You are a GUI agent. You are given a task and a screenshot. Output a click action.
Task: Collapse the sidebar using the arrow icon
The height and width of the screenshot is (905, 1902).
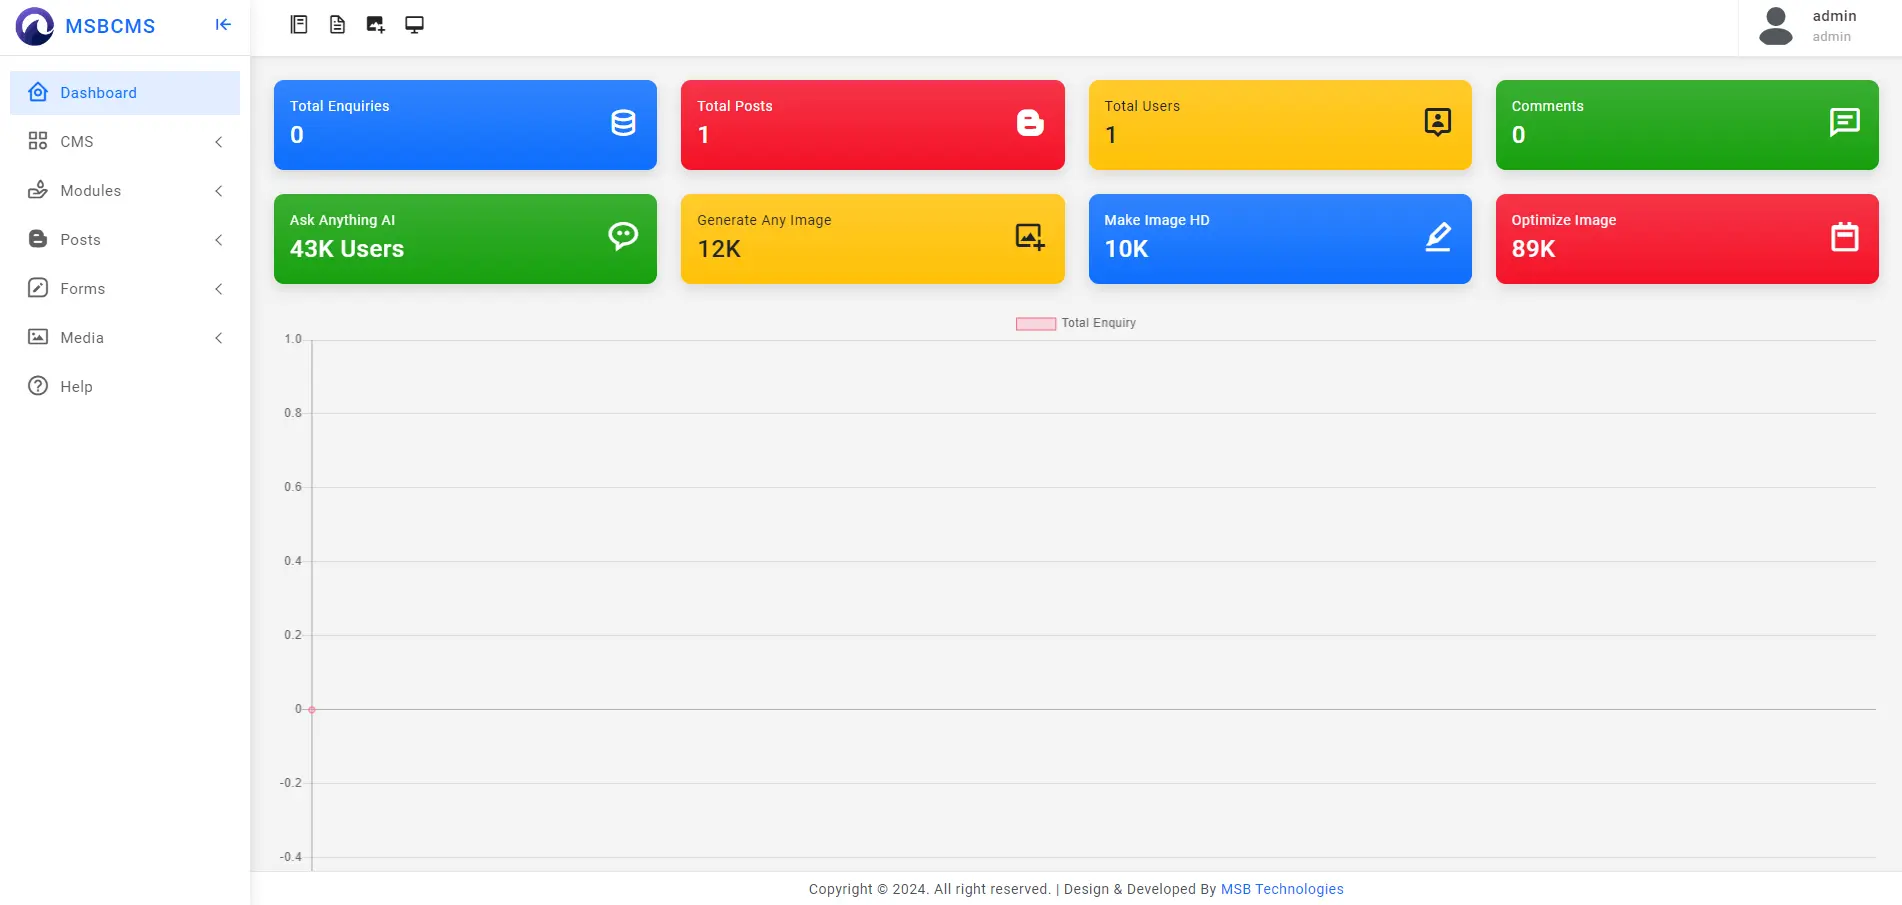point(223,25)
